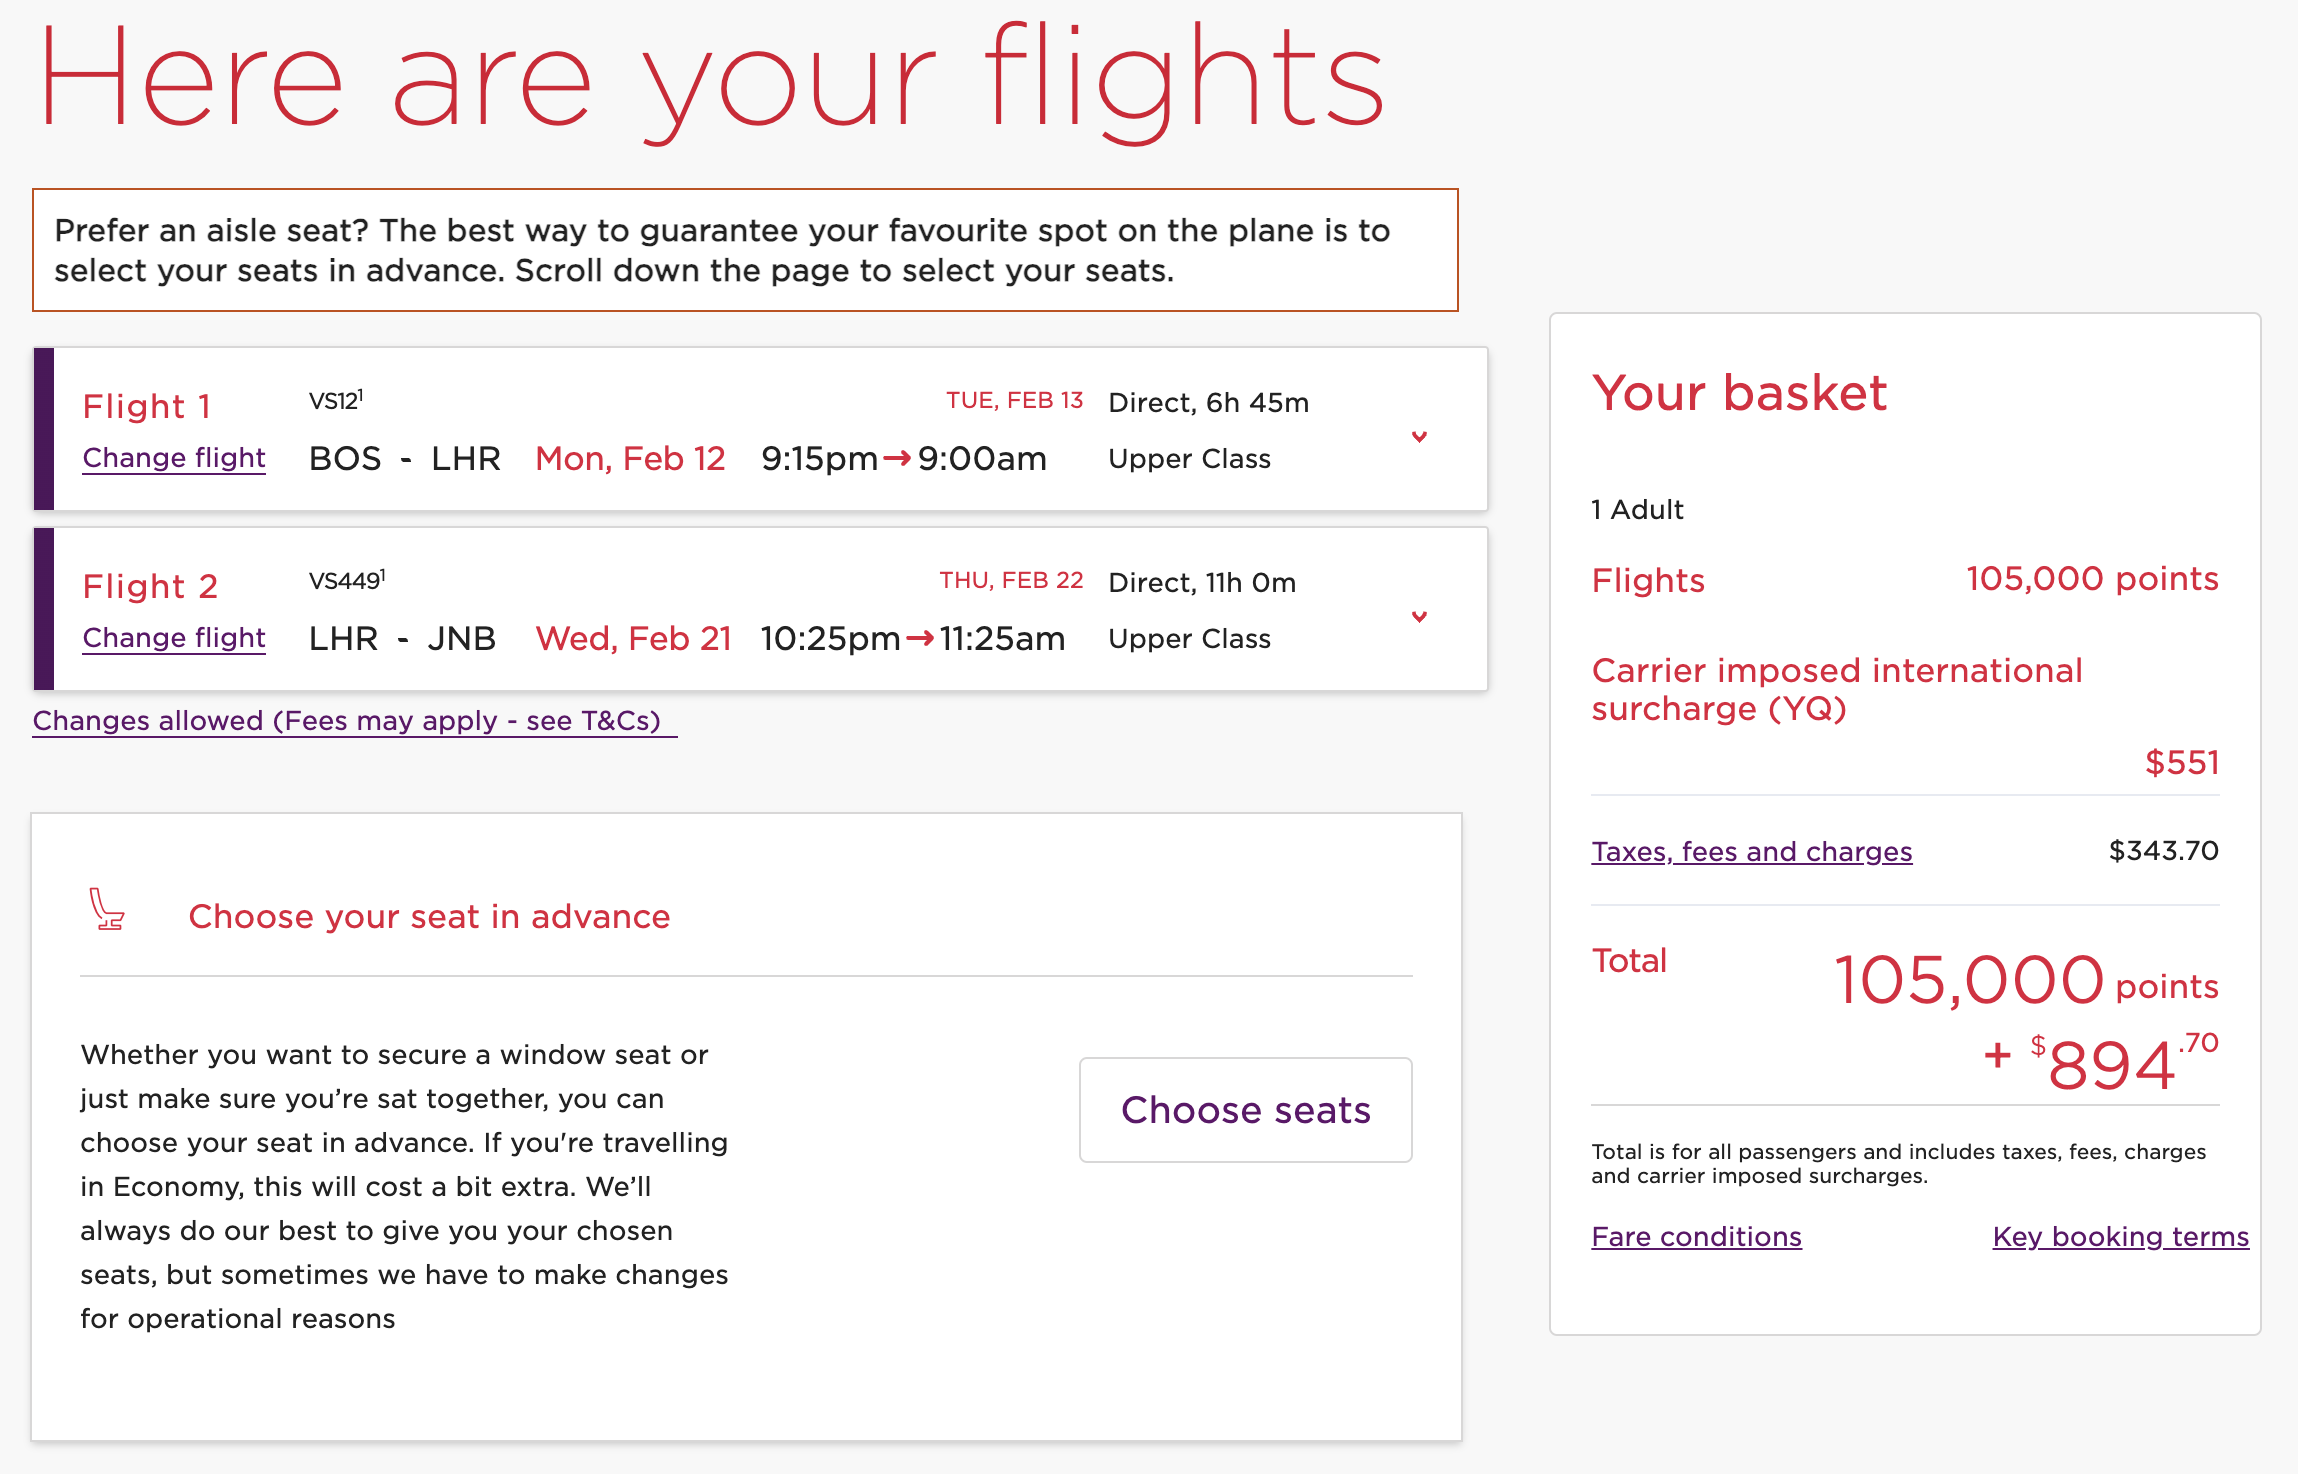This screenshot has width=2298, height=1474.
Task: Open the Key booking terms link
Action: (x=2121, y=1237)
